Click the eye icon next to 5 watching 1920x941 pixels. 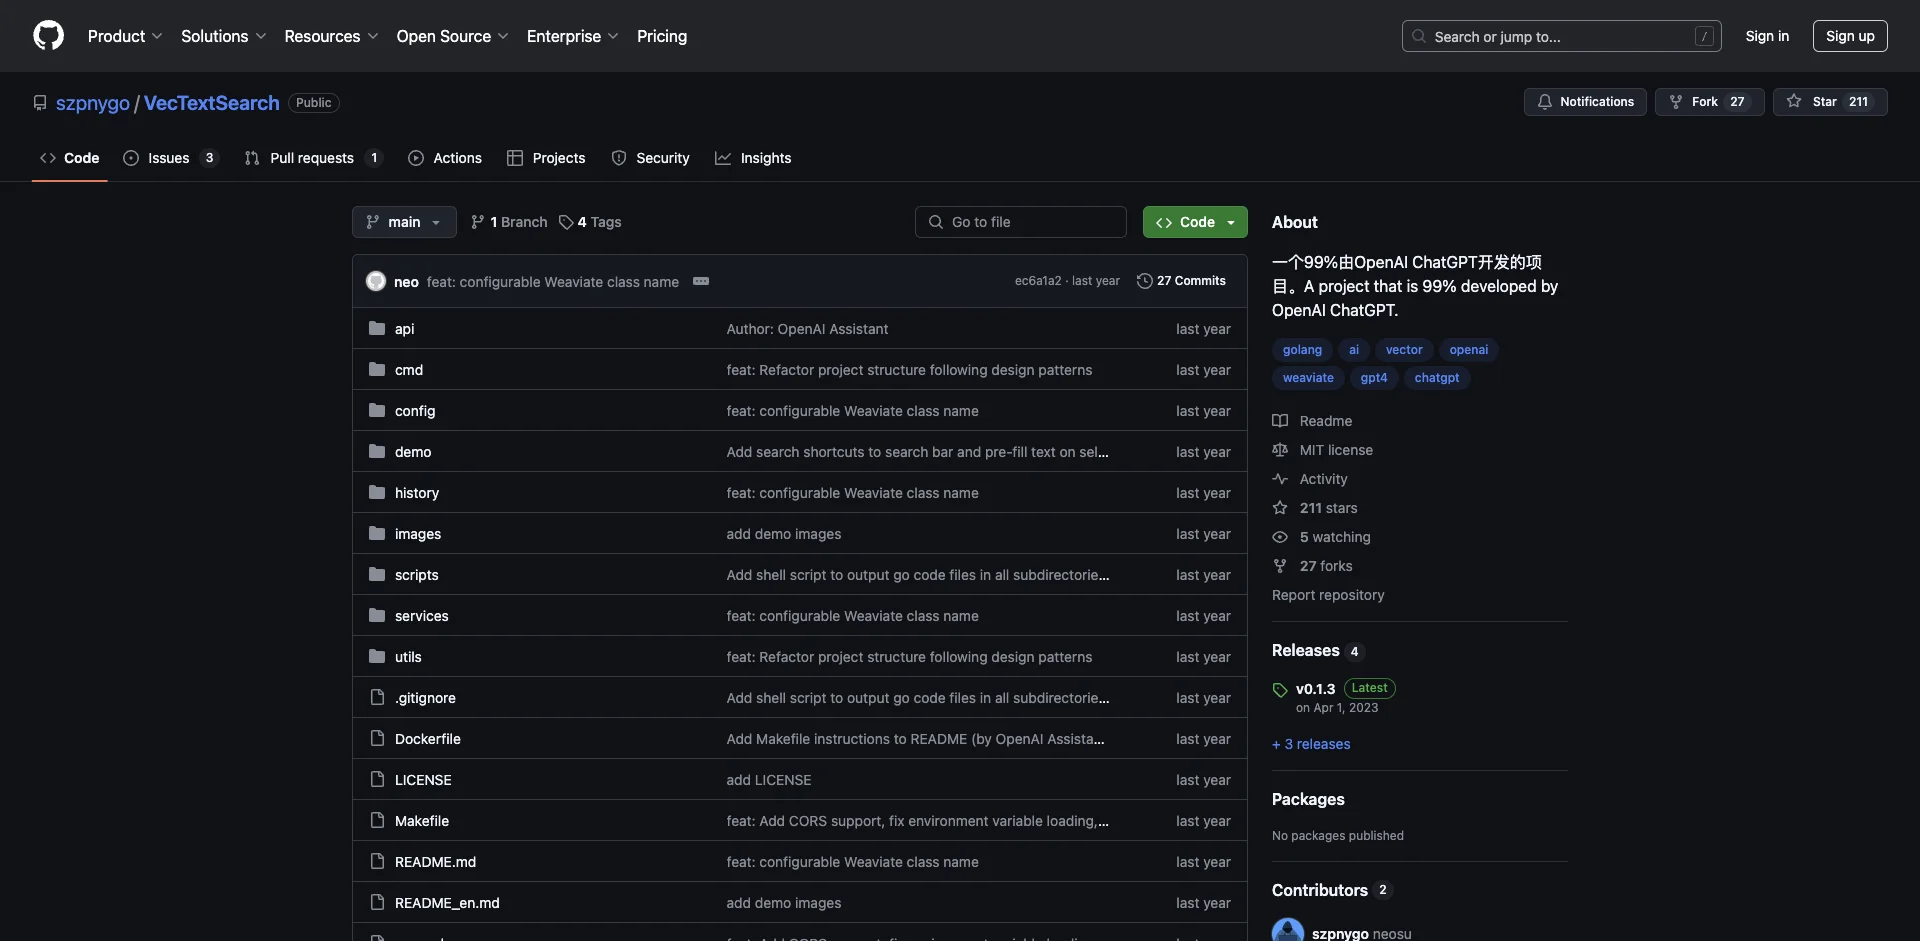pos(1280,537)
